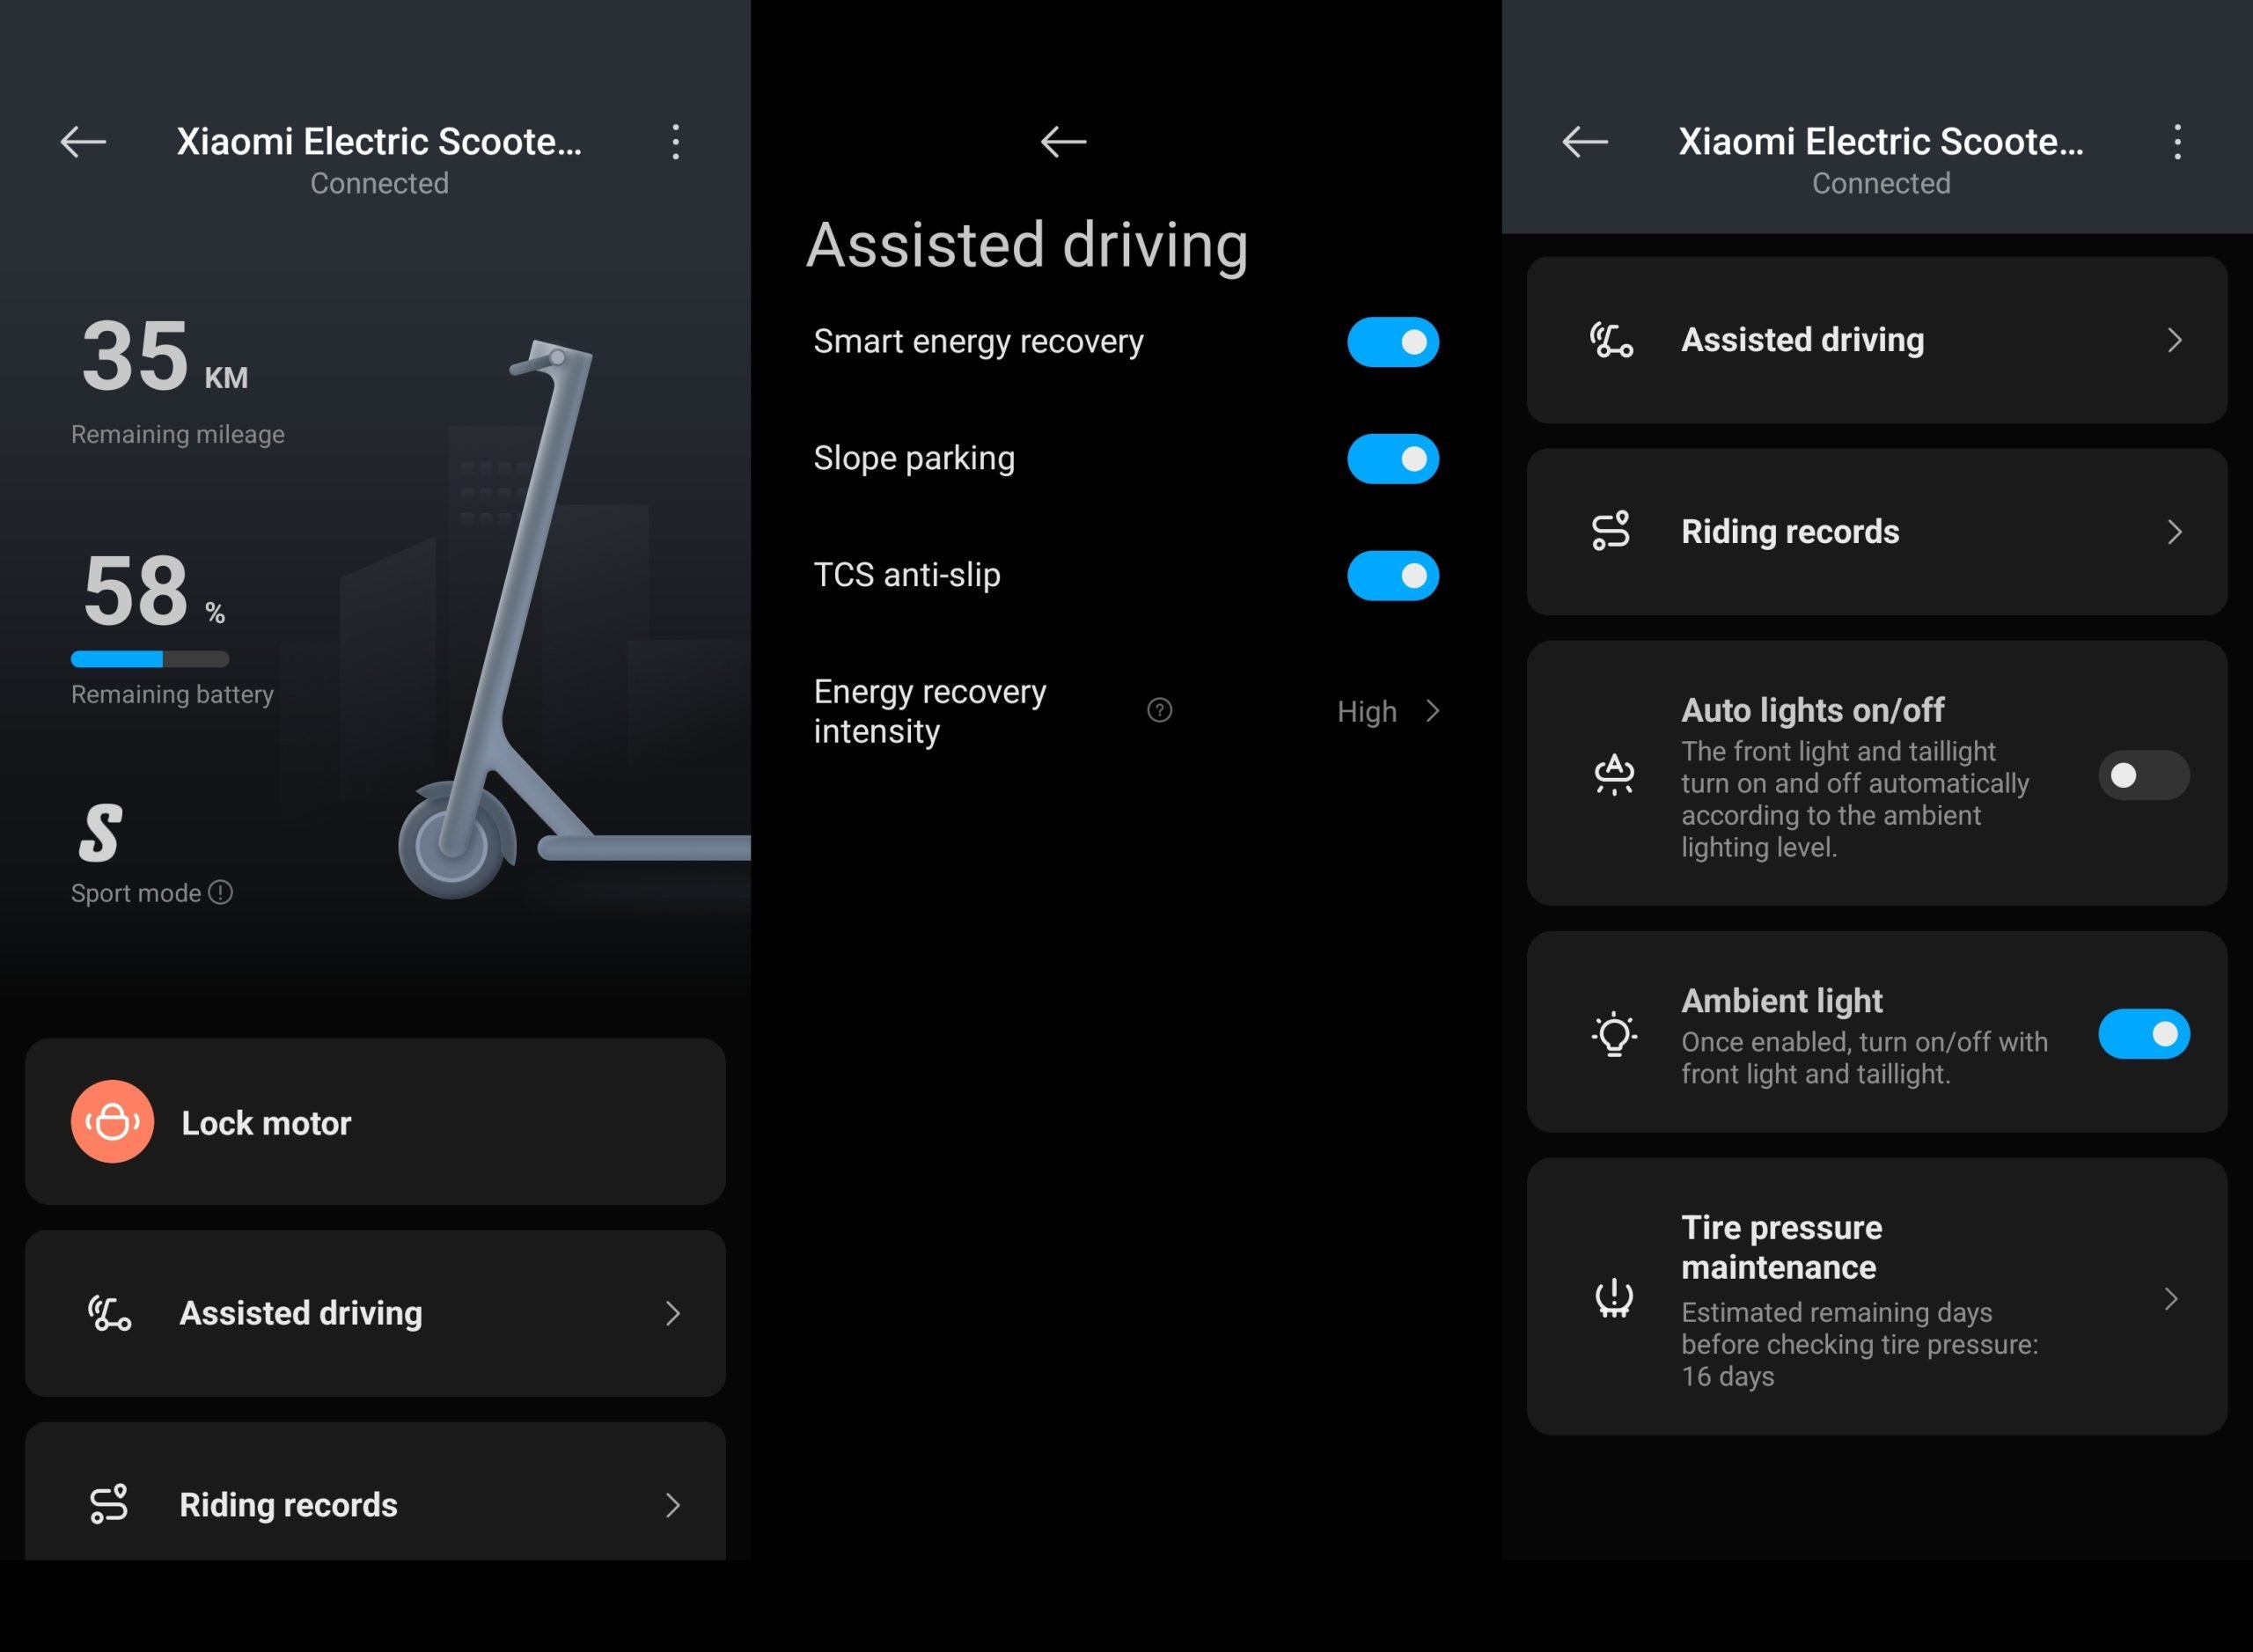Tap the back arrow on Assisted driving screen
Screen dimensions: 2253x1652
[1063, 142]
